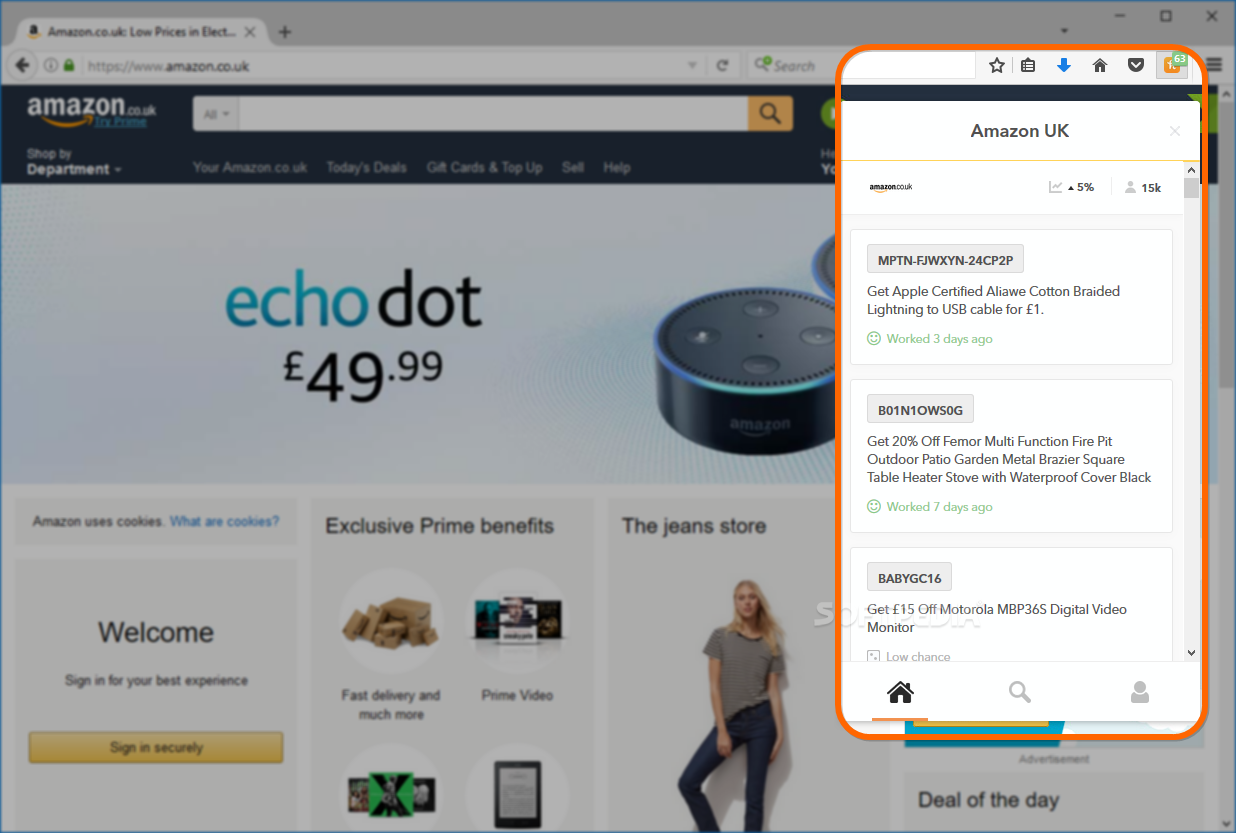Click the Sign in securely button
This screenshot has height=833, width=1236.
[x=156, y=747]
